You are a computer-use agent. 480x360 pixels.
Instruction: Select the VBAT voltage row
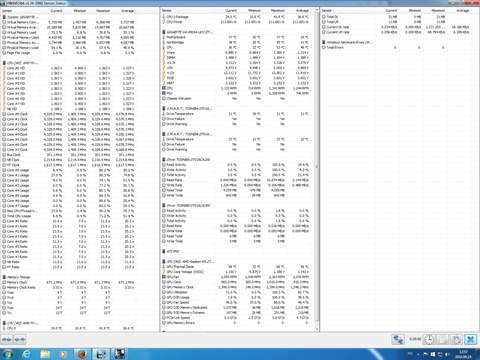tap(235, 83)
